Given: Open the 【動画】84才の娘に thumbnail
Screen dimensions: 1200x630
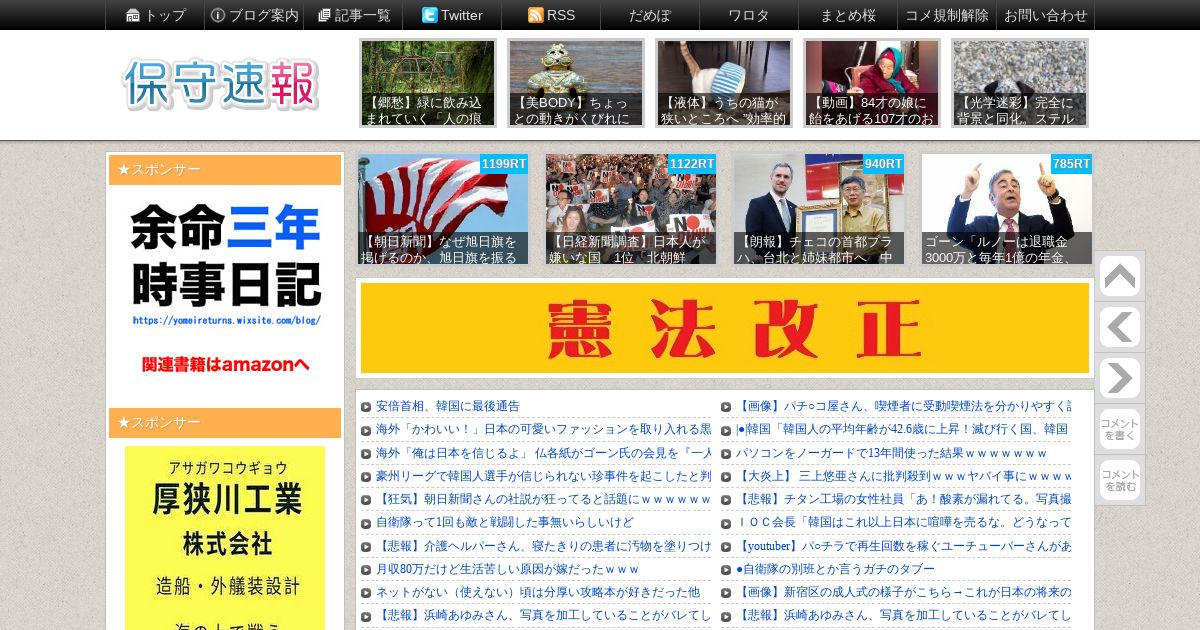Looking at the screenshot, I should coord(872,83).
